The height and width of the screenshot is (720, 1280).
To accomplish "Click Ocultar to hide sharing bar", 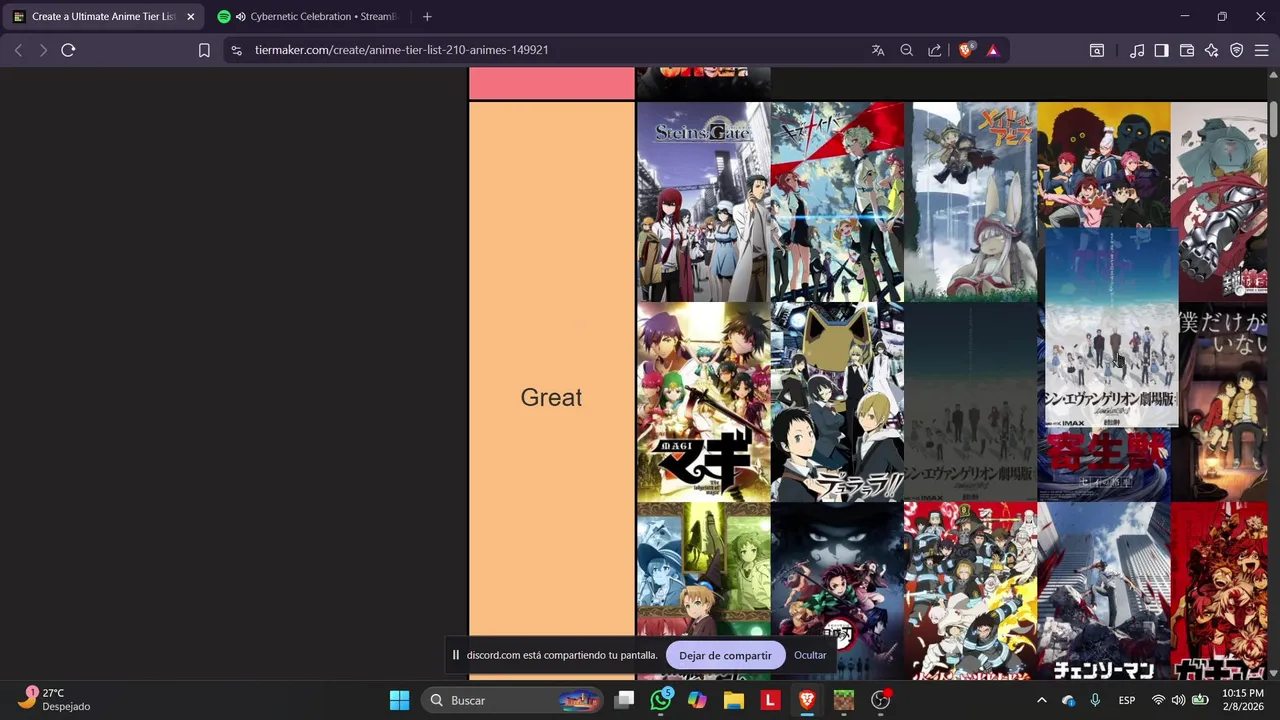I will coord(810,655).
